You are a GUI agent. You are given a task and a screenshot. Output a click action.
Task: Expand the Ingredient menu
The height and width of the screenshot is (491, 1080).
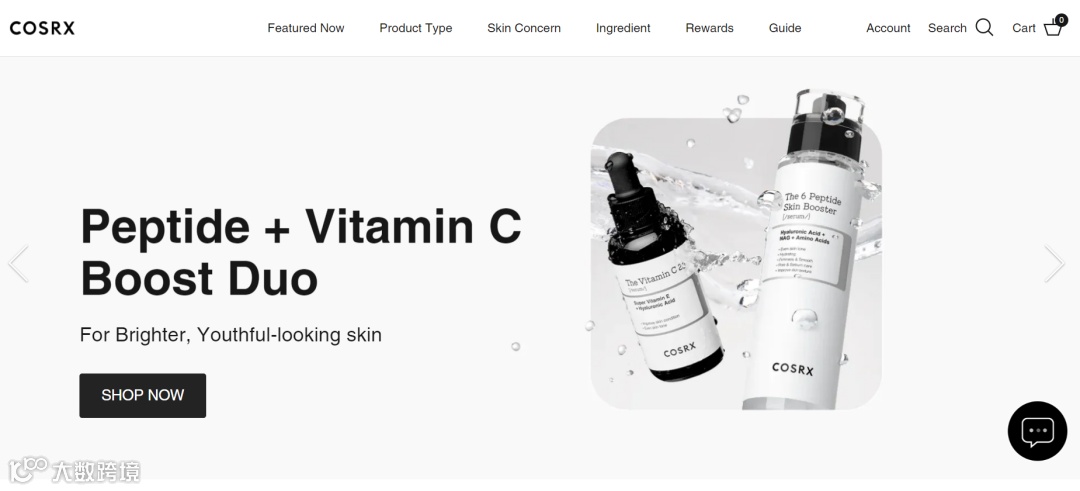623,28
